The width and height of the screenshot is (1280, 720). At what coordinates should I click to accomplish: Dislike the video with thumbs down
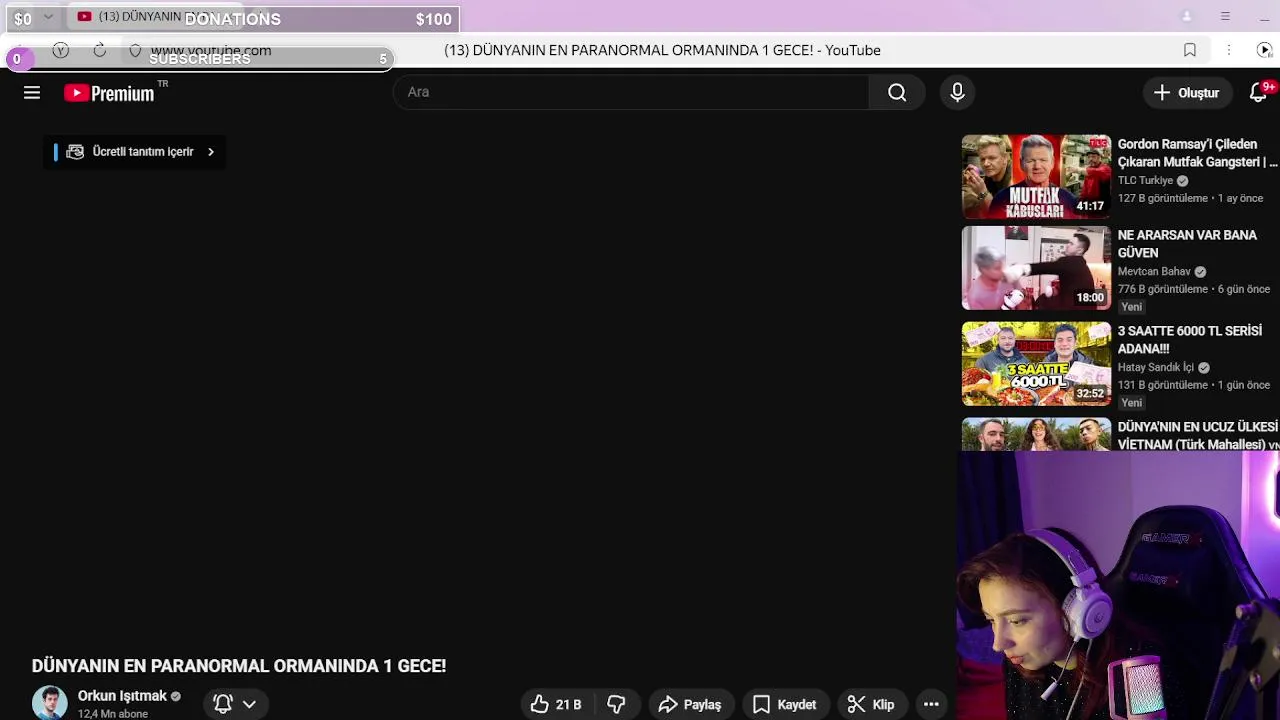(x=616, y=705)
